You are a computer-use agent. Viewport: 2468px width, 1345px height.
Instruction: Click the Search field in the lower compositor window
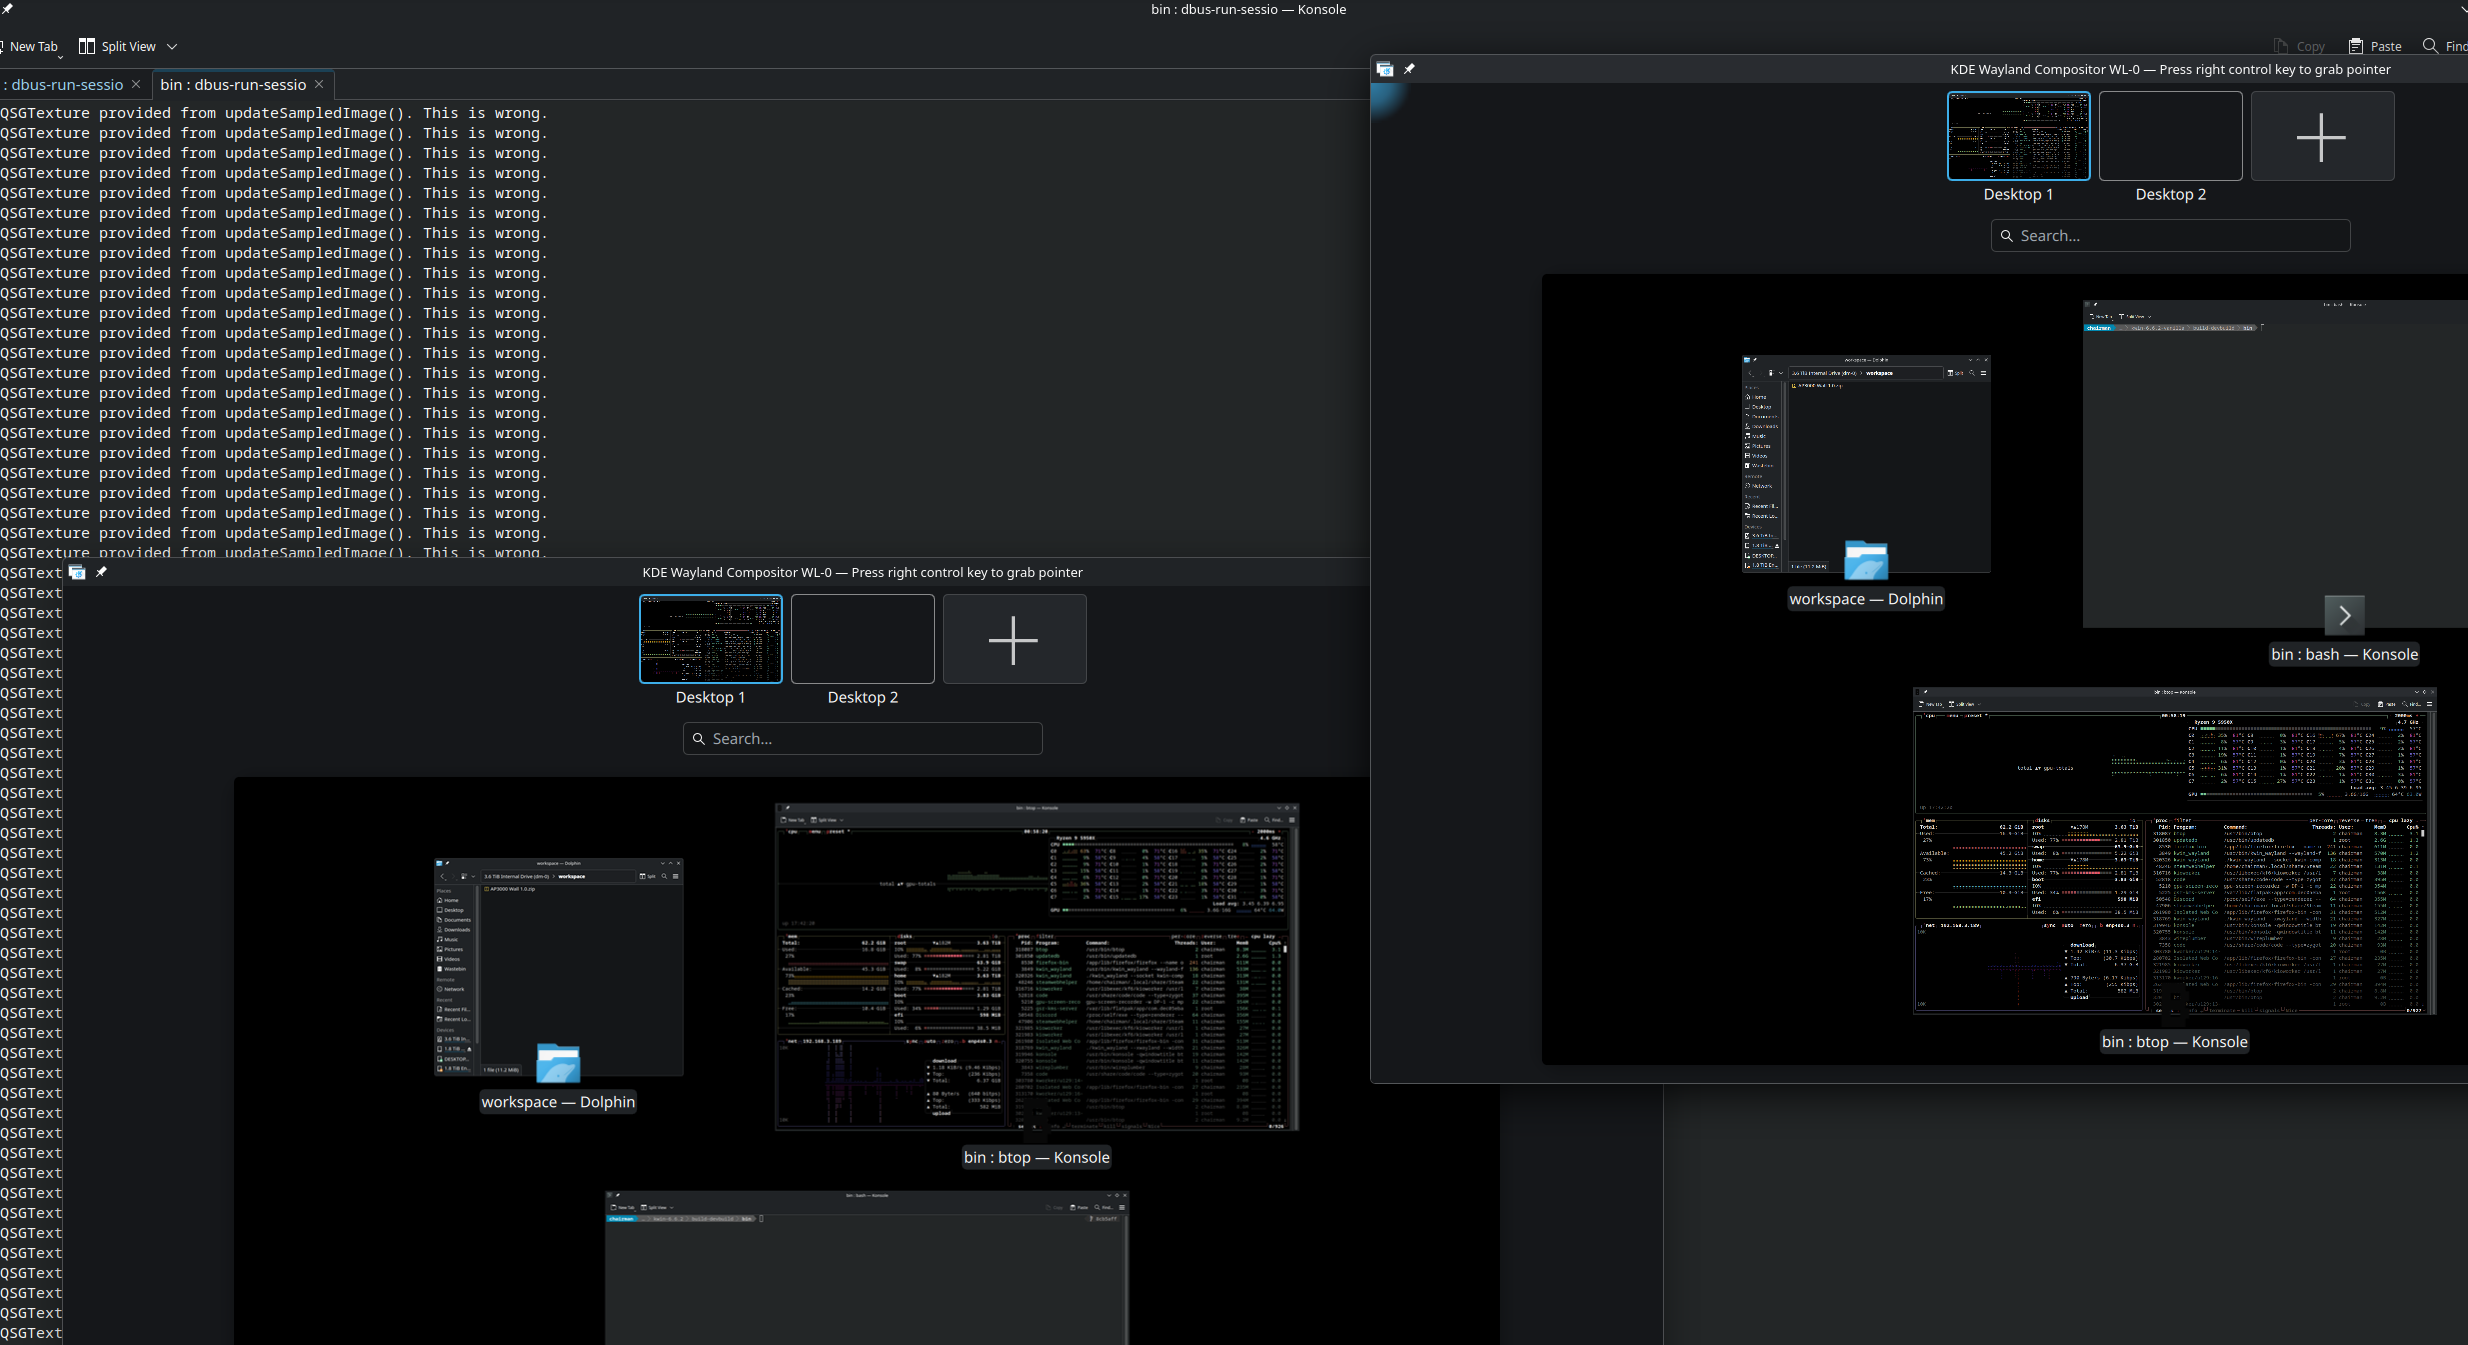862,739
